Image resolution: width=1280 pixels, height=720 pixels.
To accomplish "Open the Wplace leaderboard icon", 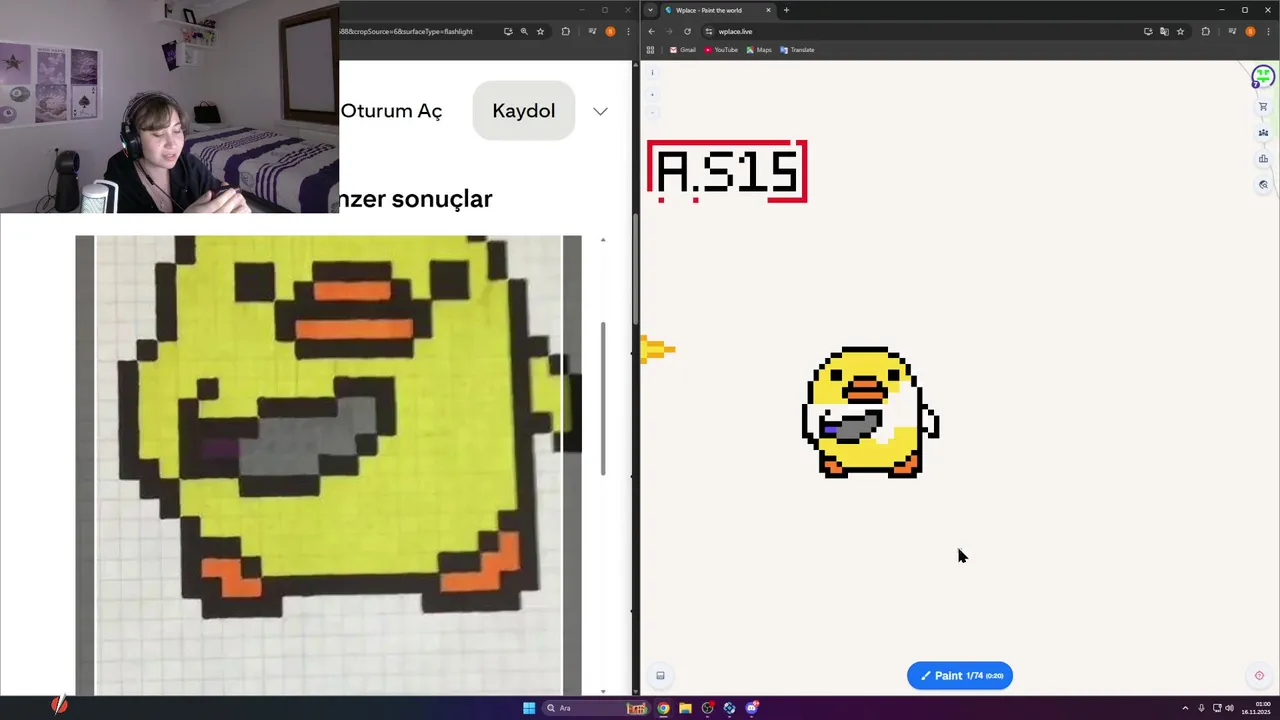I will [x=1263, y=159].
